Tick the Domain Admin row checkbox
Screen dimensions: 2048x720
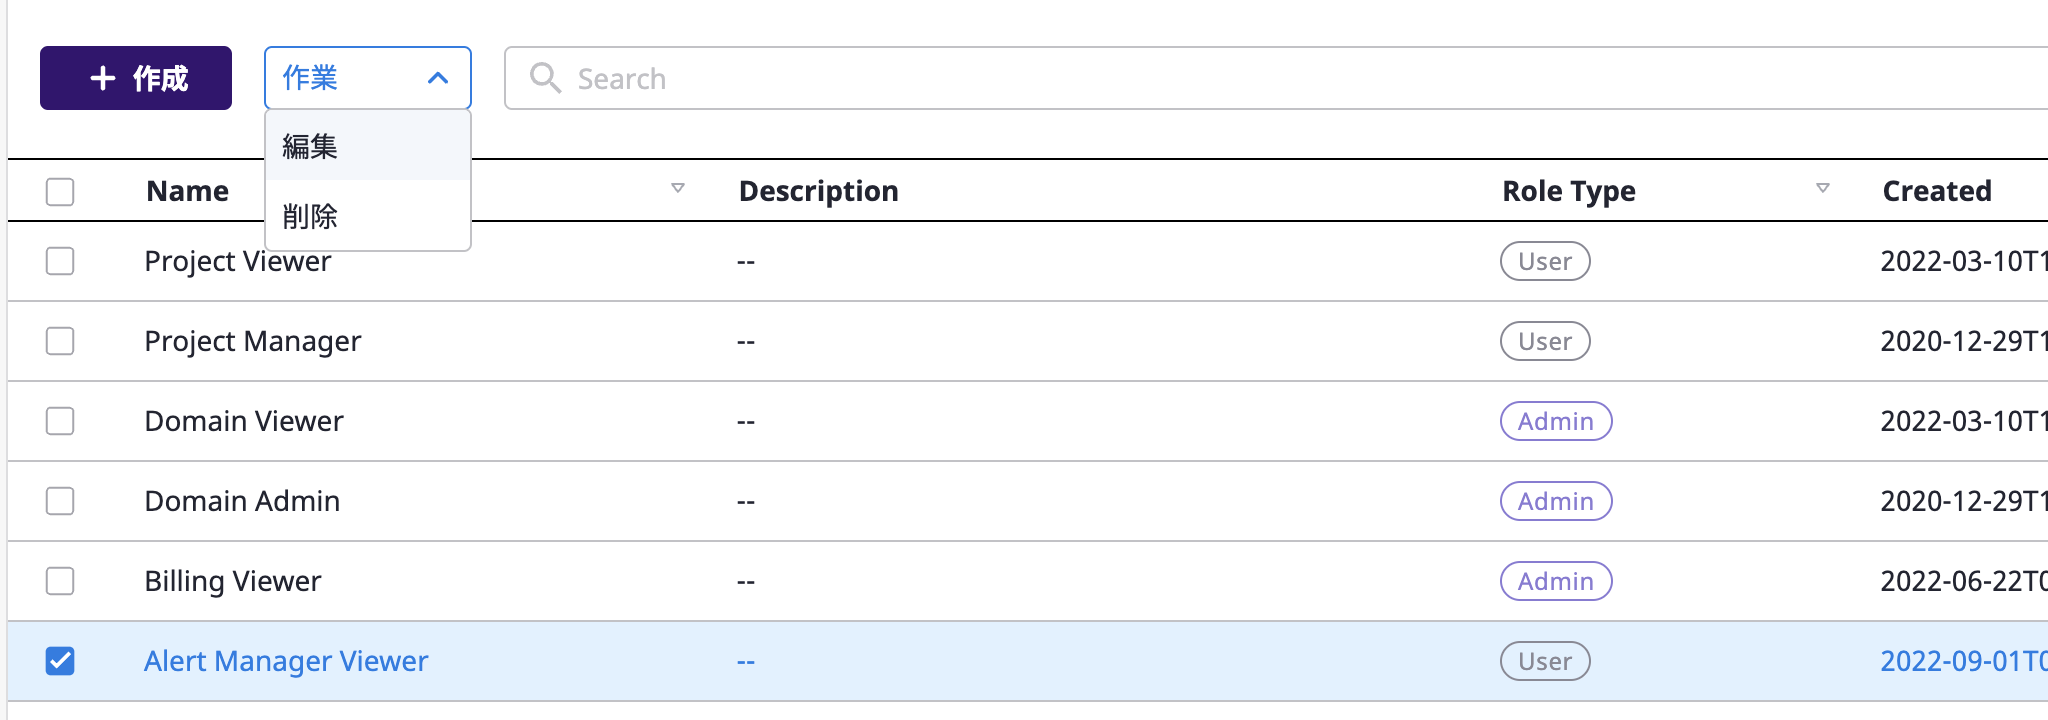pyautogui.click(x=60, y=501)
